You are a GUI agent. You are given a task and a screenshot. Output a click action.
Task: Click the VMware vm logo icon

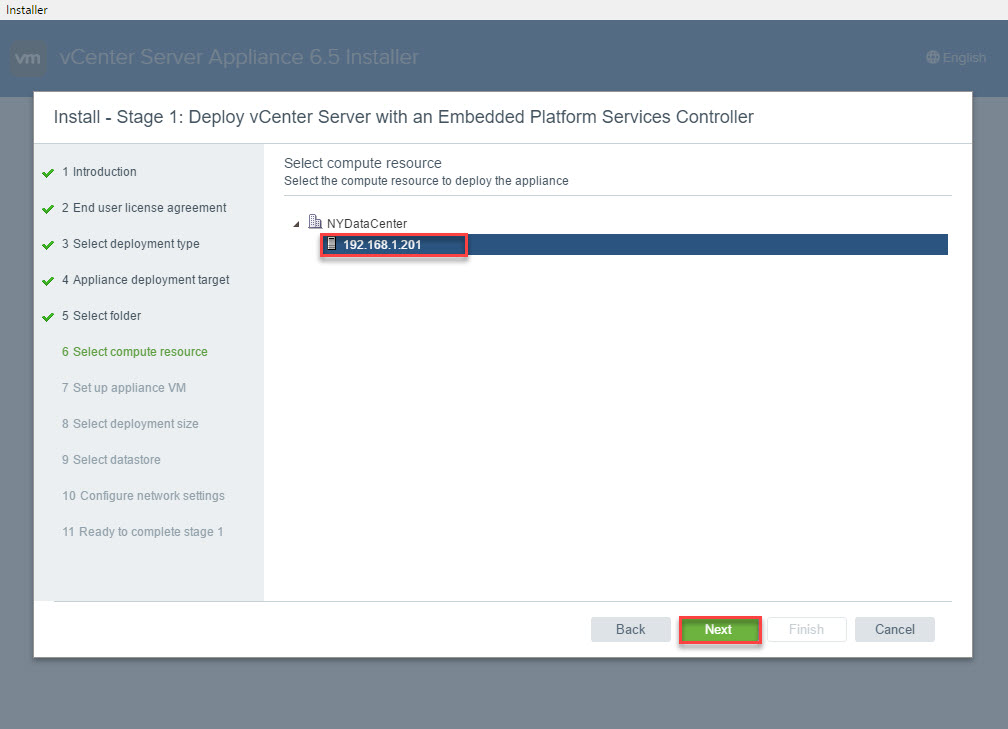[x=29, y=58]
